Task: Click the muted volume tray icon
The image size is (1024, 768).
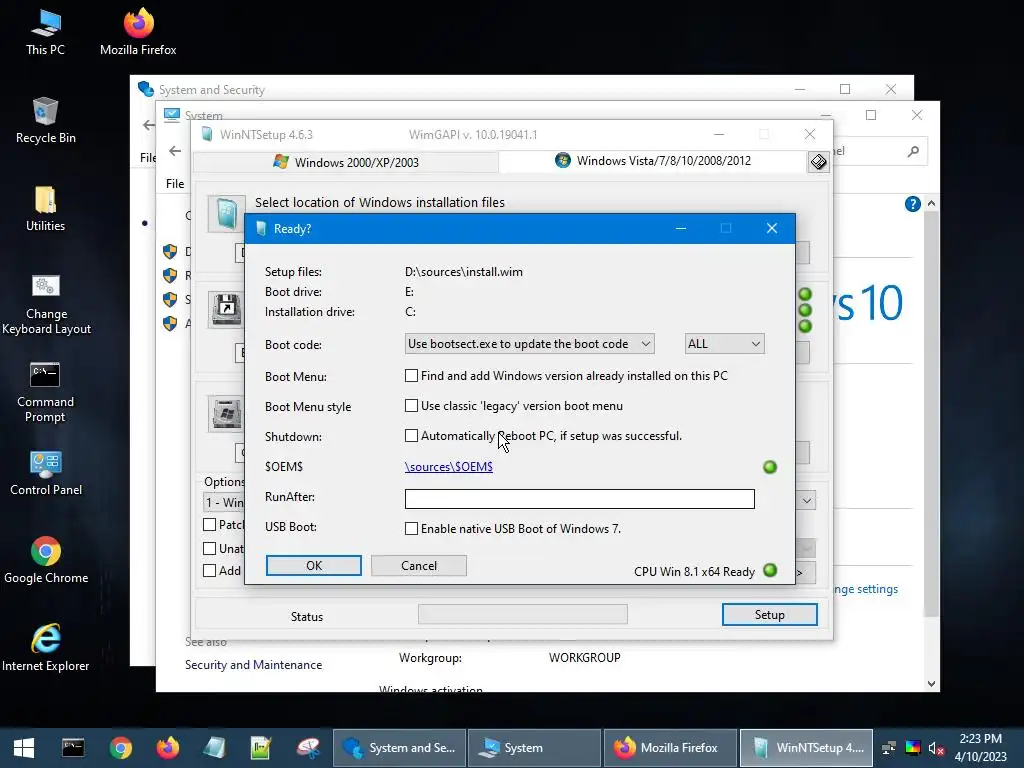Action: tap(936, 748)
